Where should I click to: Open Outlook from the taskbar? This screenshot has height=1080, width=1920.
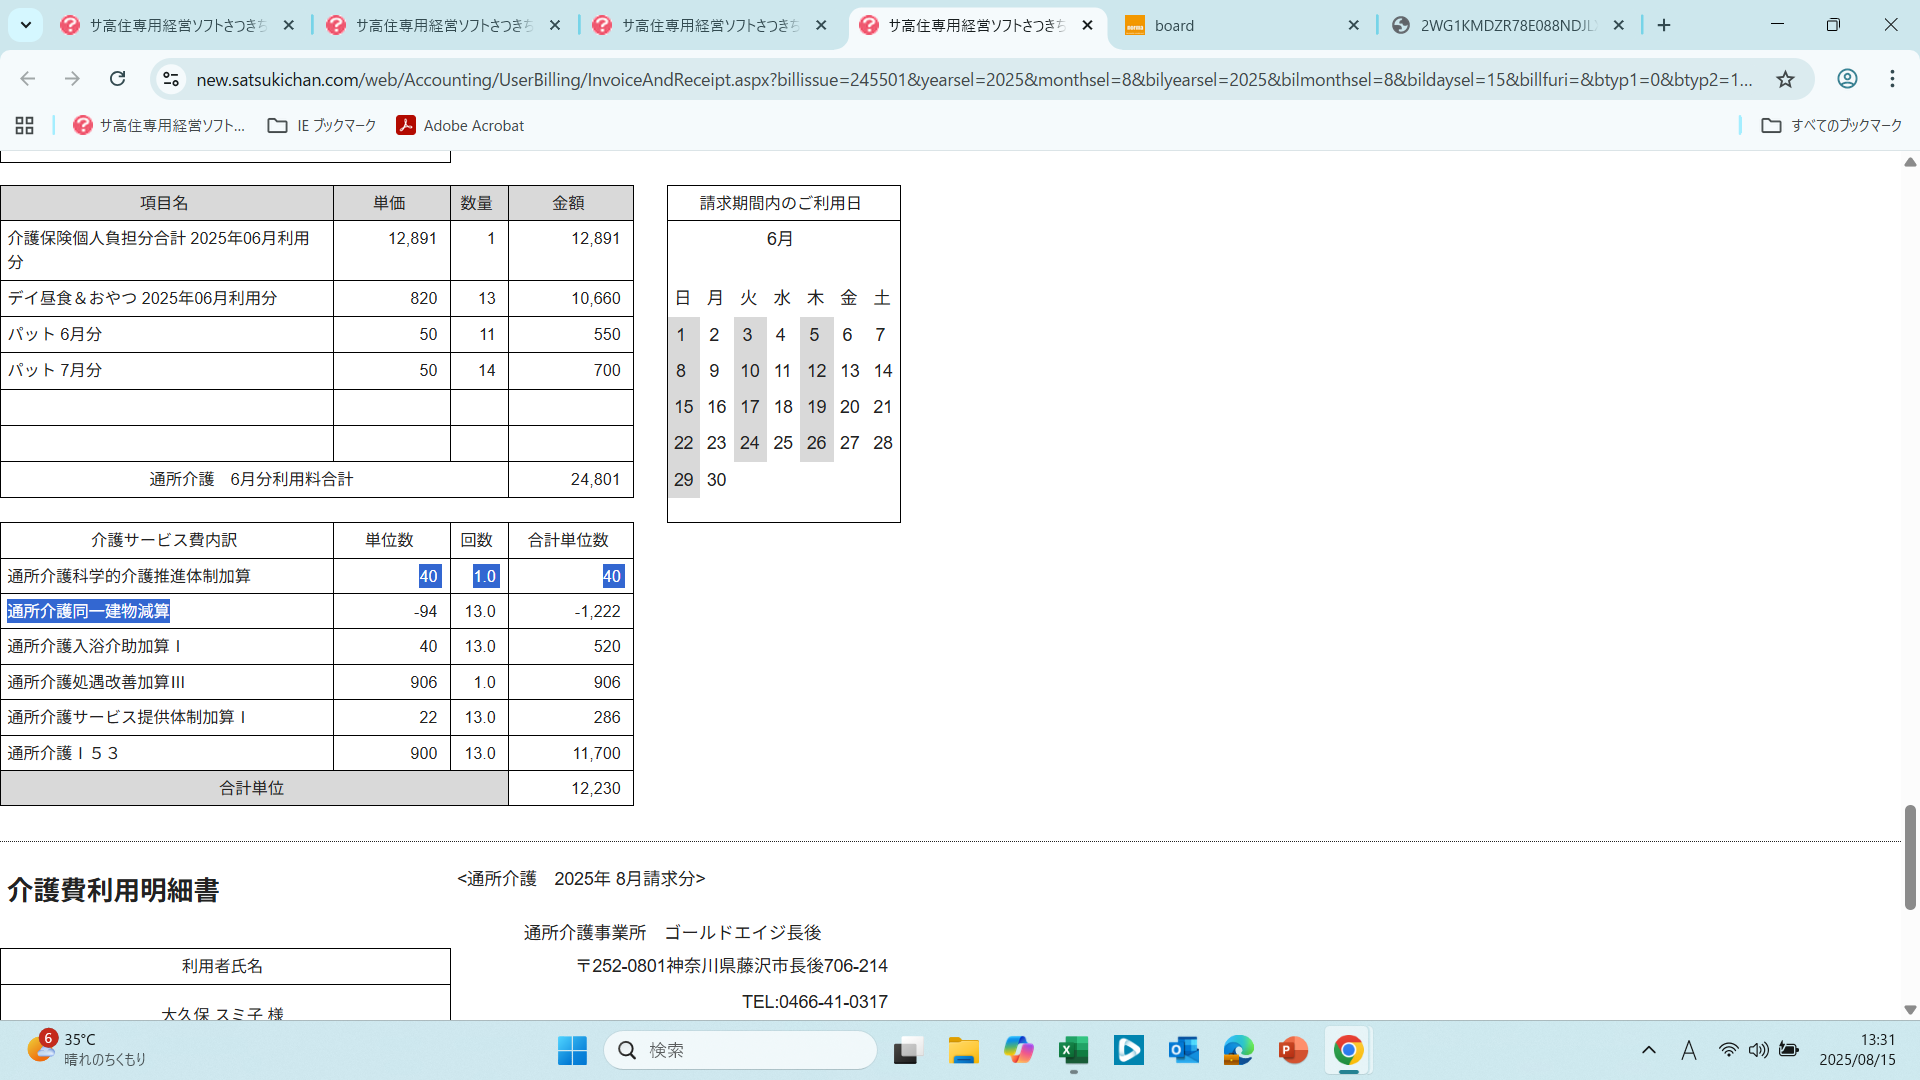point(1183,1050)
